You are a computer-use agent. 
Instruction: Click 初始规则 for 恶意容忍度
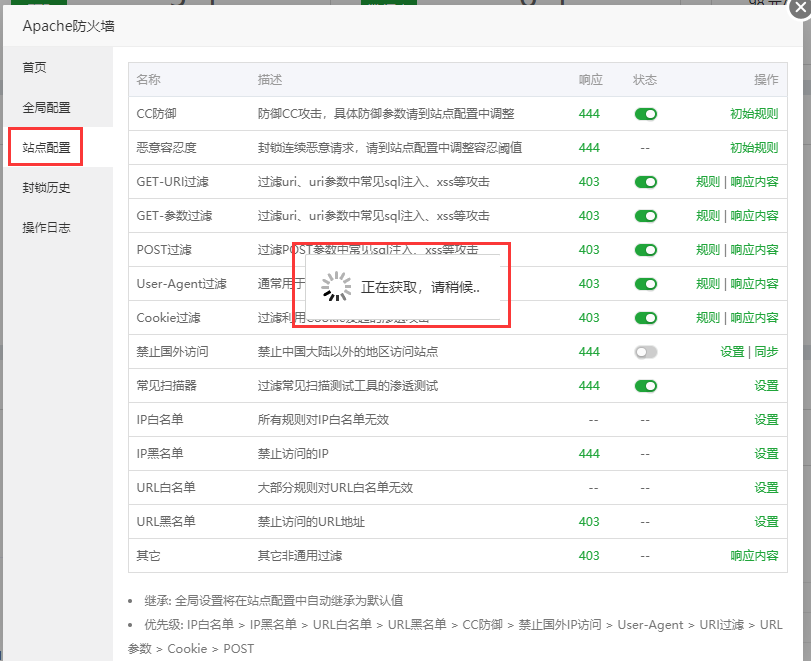(754, 148)
